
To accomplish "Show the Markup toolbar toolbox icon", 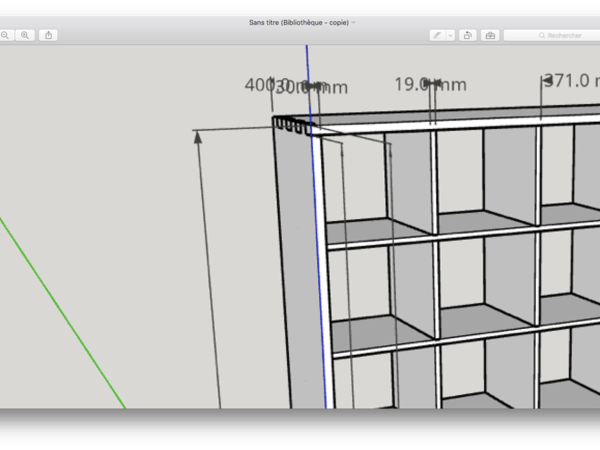I will 490,35.
